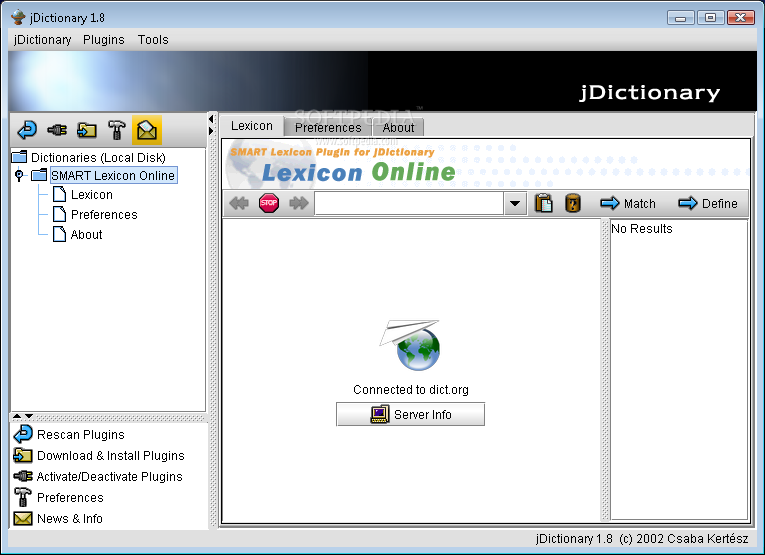
Task: Open the search word dropdown arrow
Action: point(515,203)
